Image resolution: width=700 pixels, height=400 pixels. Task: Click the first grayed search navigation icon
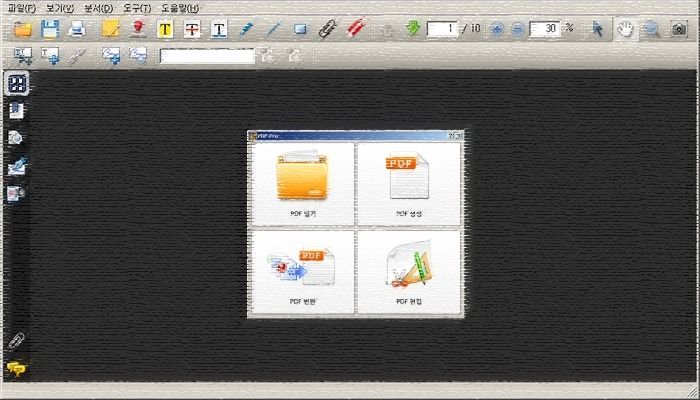[x=268, y=55]
